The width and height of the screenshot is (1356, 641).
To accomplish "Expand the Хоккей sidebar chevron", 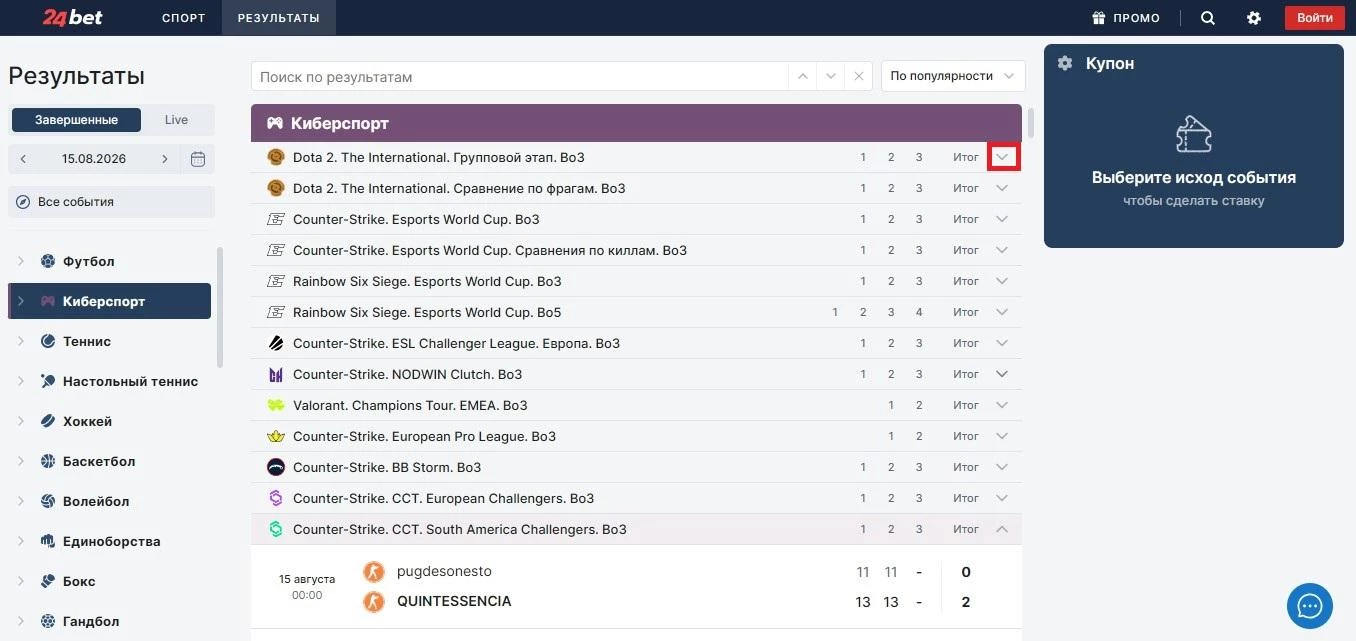I will pyautogui.click(x=21, y=421).
